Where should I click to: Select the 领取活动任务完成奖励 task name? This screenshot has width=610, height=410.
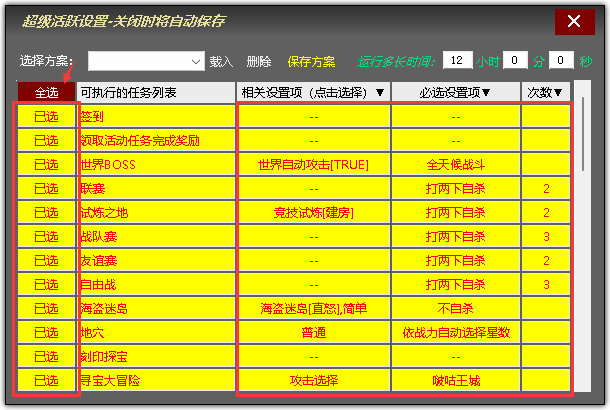coord(156,140)
